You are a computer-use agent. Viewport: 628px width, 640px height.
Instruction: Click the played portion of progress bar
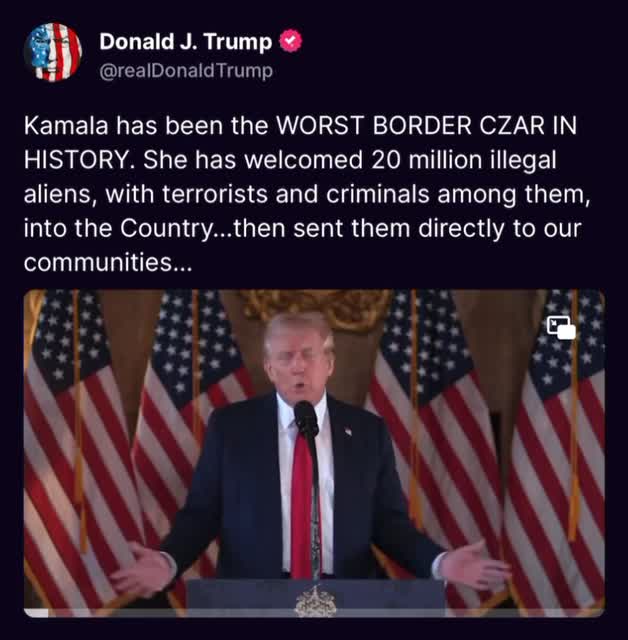click(36, 613)
